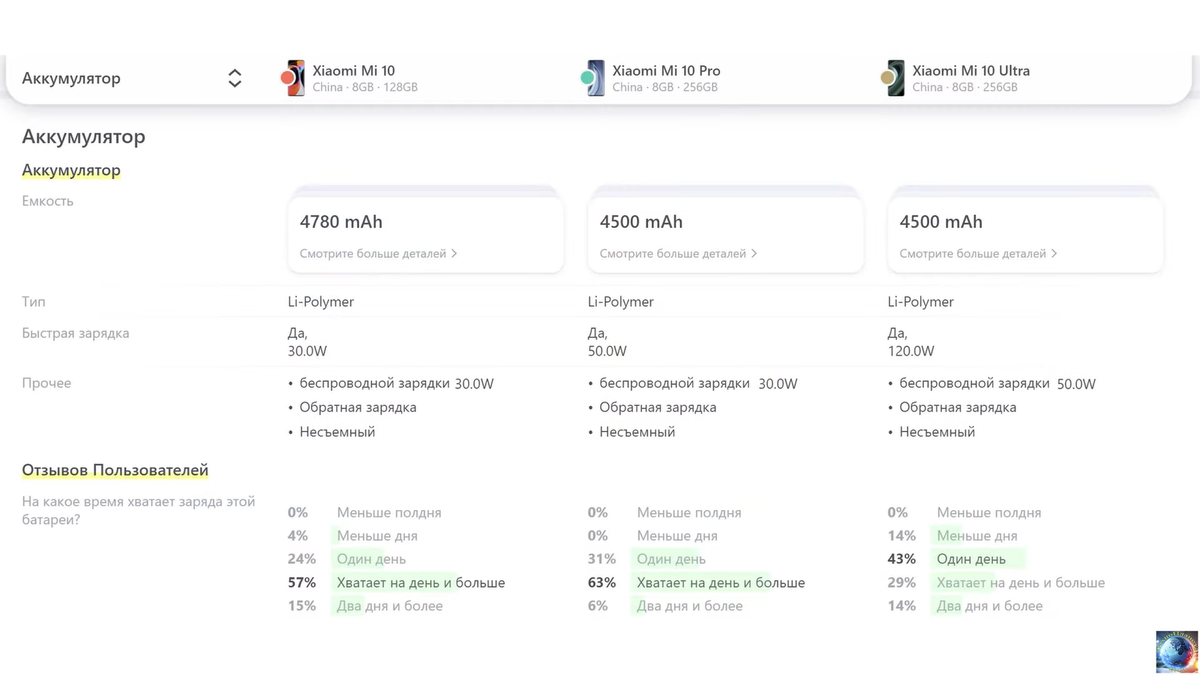Click the channel logo in bottom-right corner
Screen dimensions: 1200x675
pos(1176,652)
